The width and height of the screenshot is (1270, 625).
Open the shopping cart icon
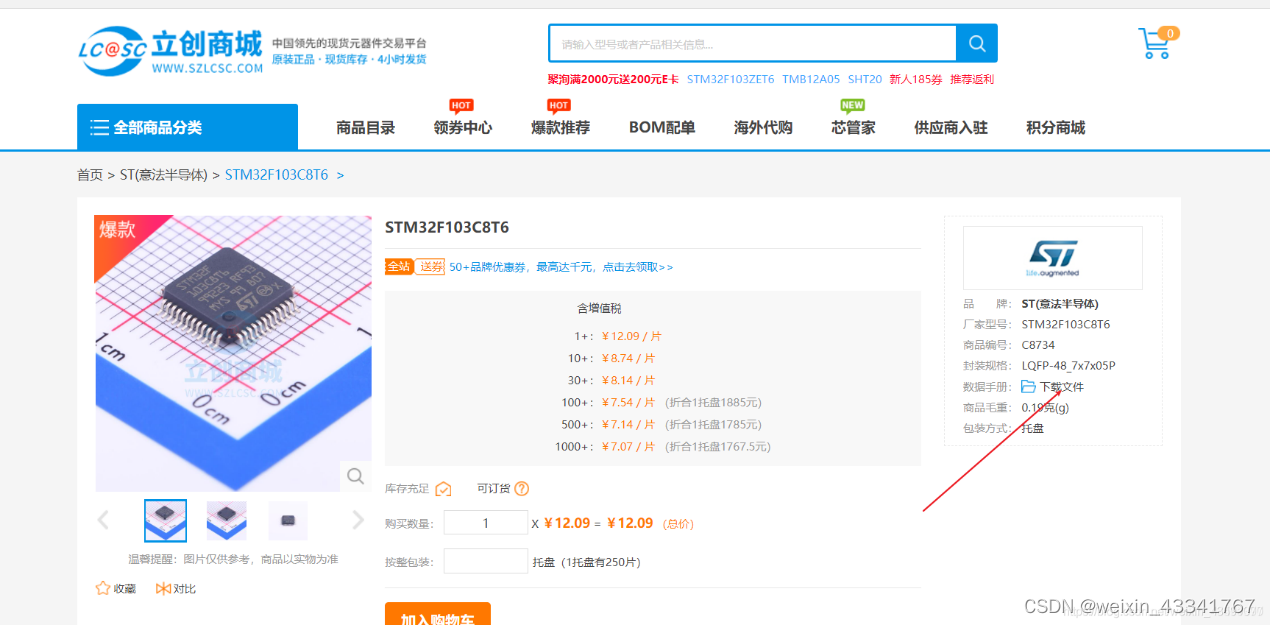click(1155, 44)
